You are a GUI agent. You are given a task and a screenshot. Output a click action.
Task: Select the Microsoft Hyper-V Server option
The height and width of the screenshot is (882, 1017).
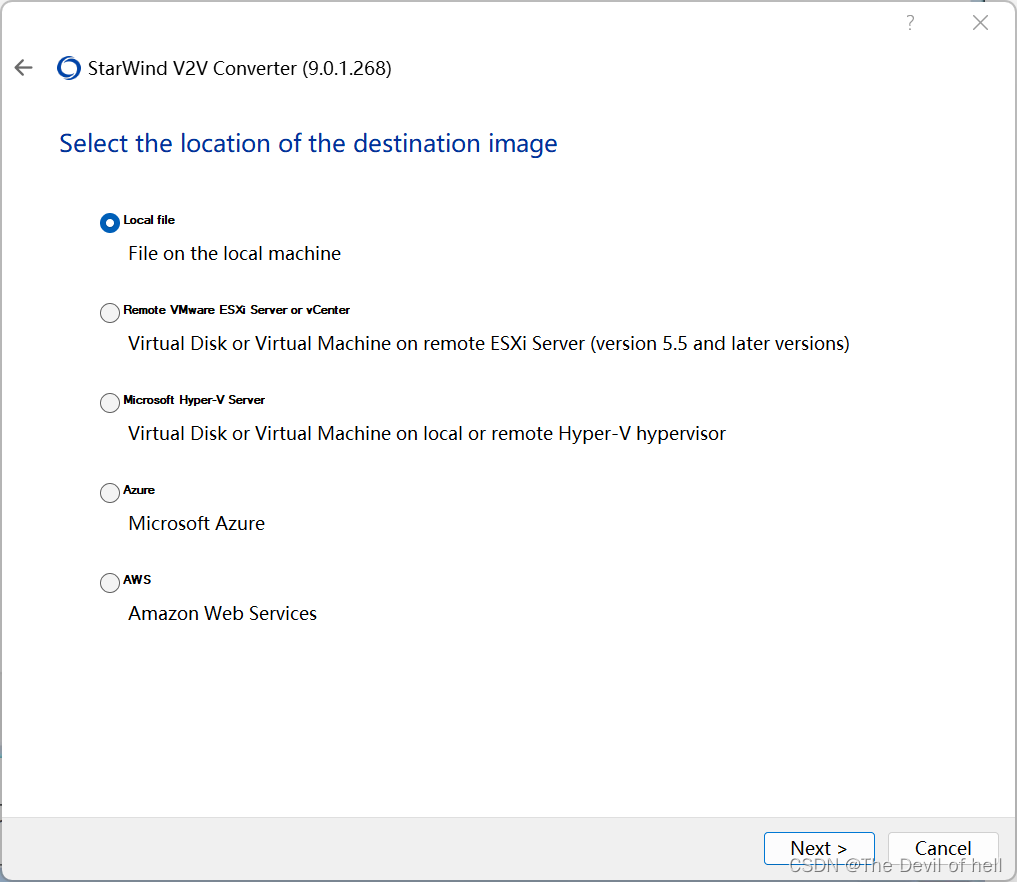(x=110, y=403)
